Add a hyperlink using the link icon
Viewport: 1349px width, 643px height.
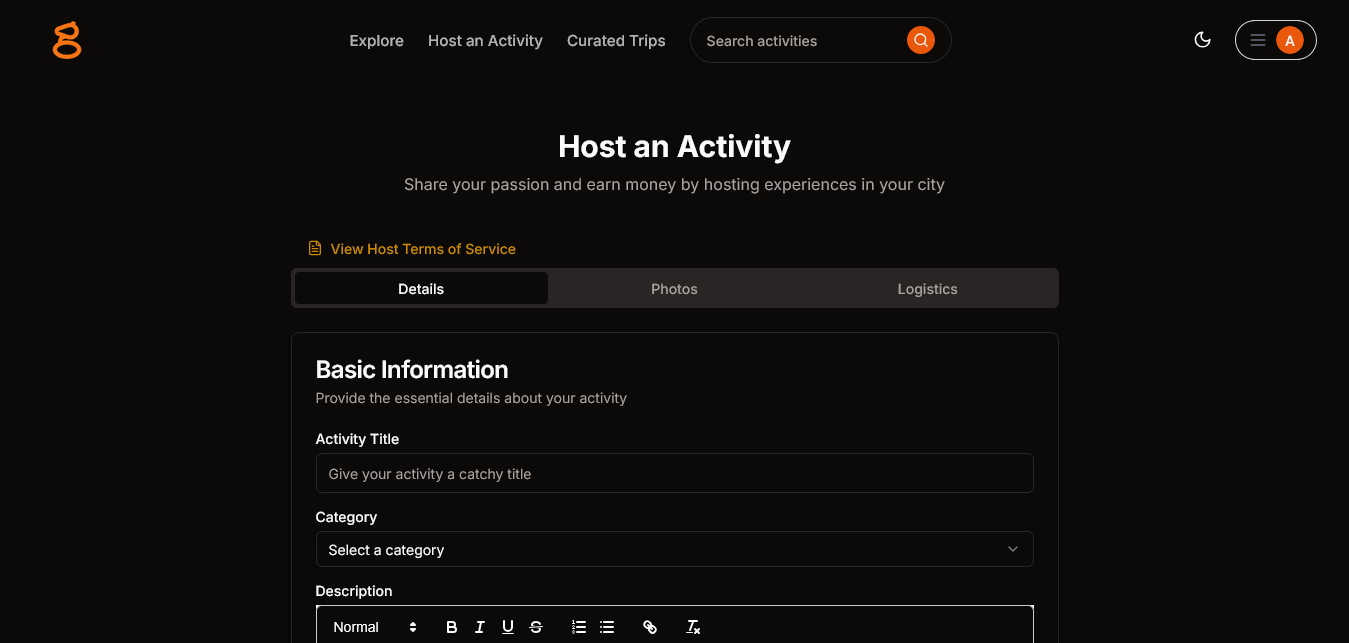click(x=650, y=626)
